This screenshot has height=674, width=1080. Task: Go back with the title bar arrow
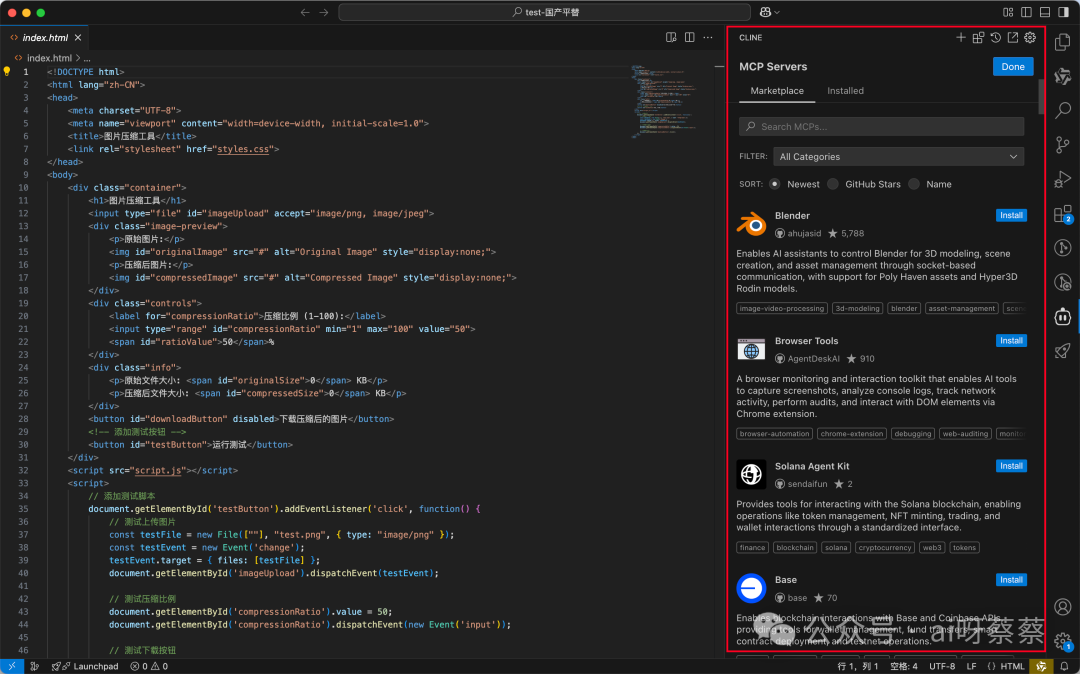(305, 12)
